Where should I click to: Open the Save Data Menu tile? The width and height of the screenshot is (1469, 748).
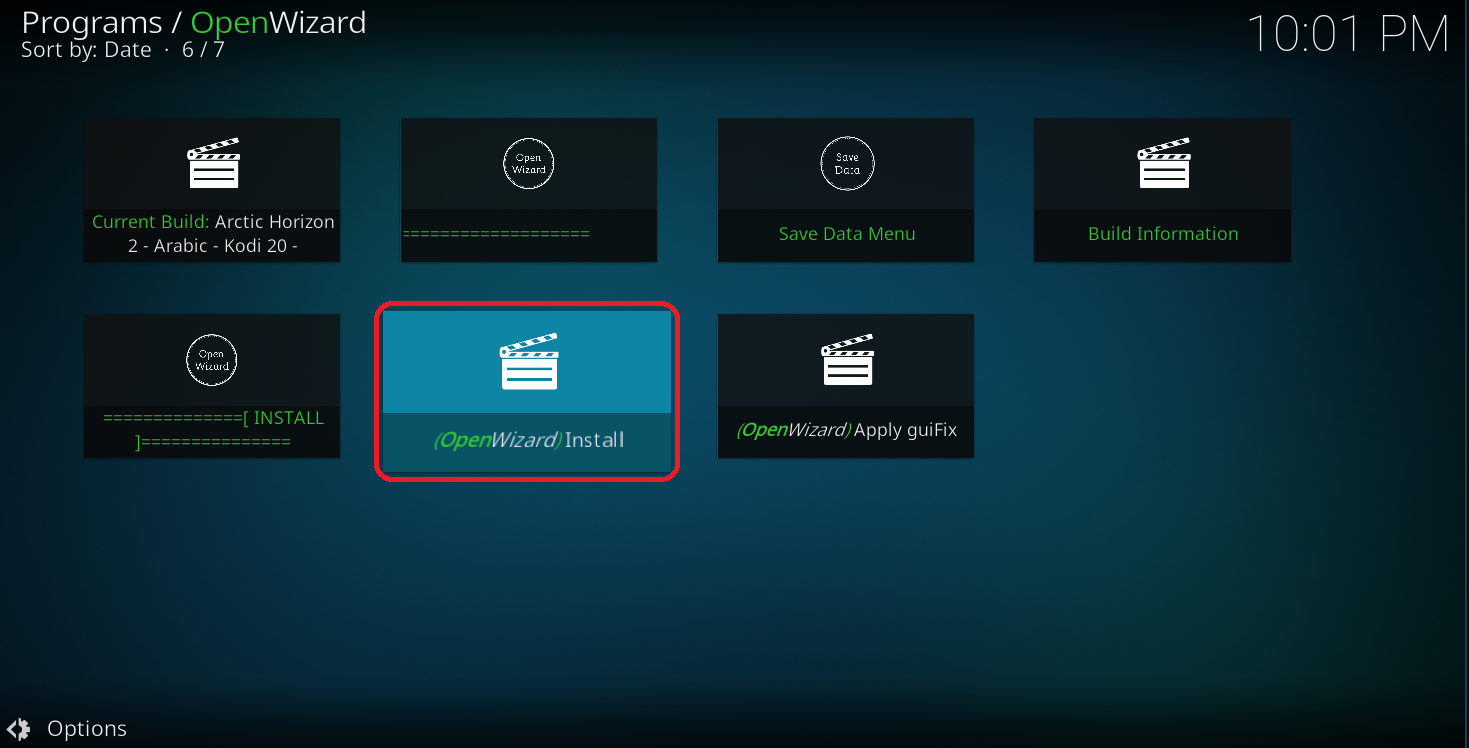[845, 190]
